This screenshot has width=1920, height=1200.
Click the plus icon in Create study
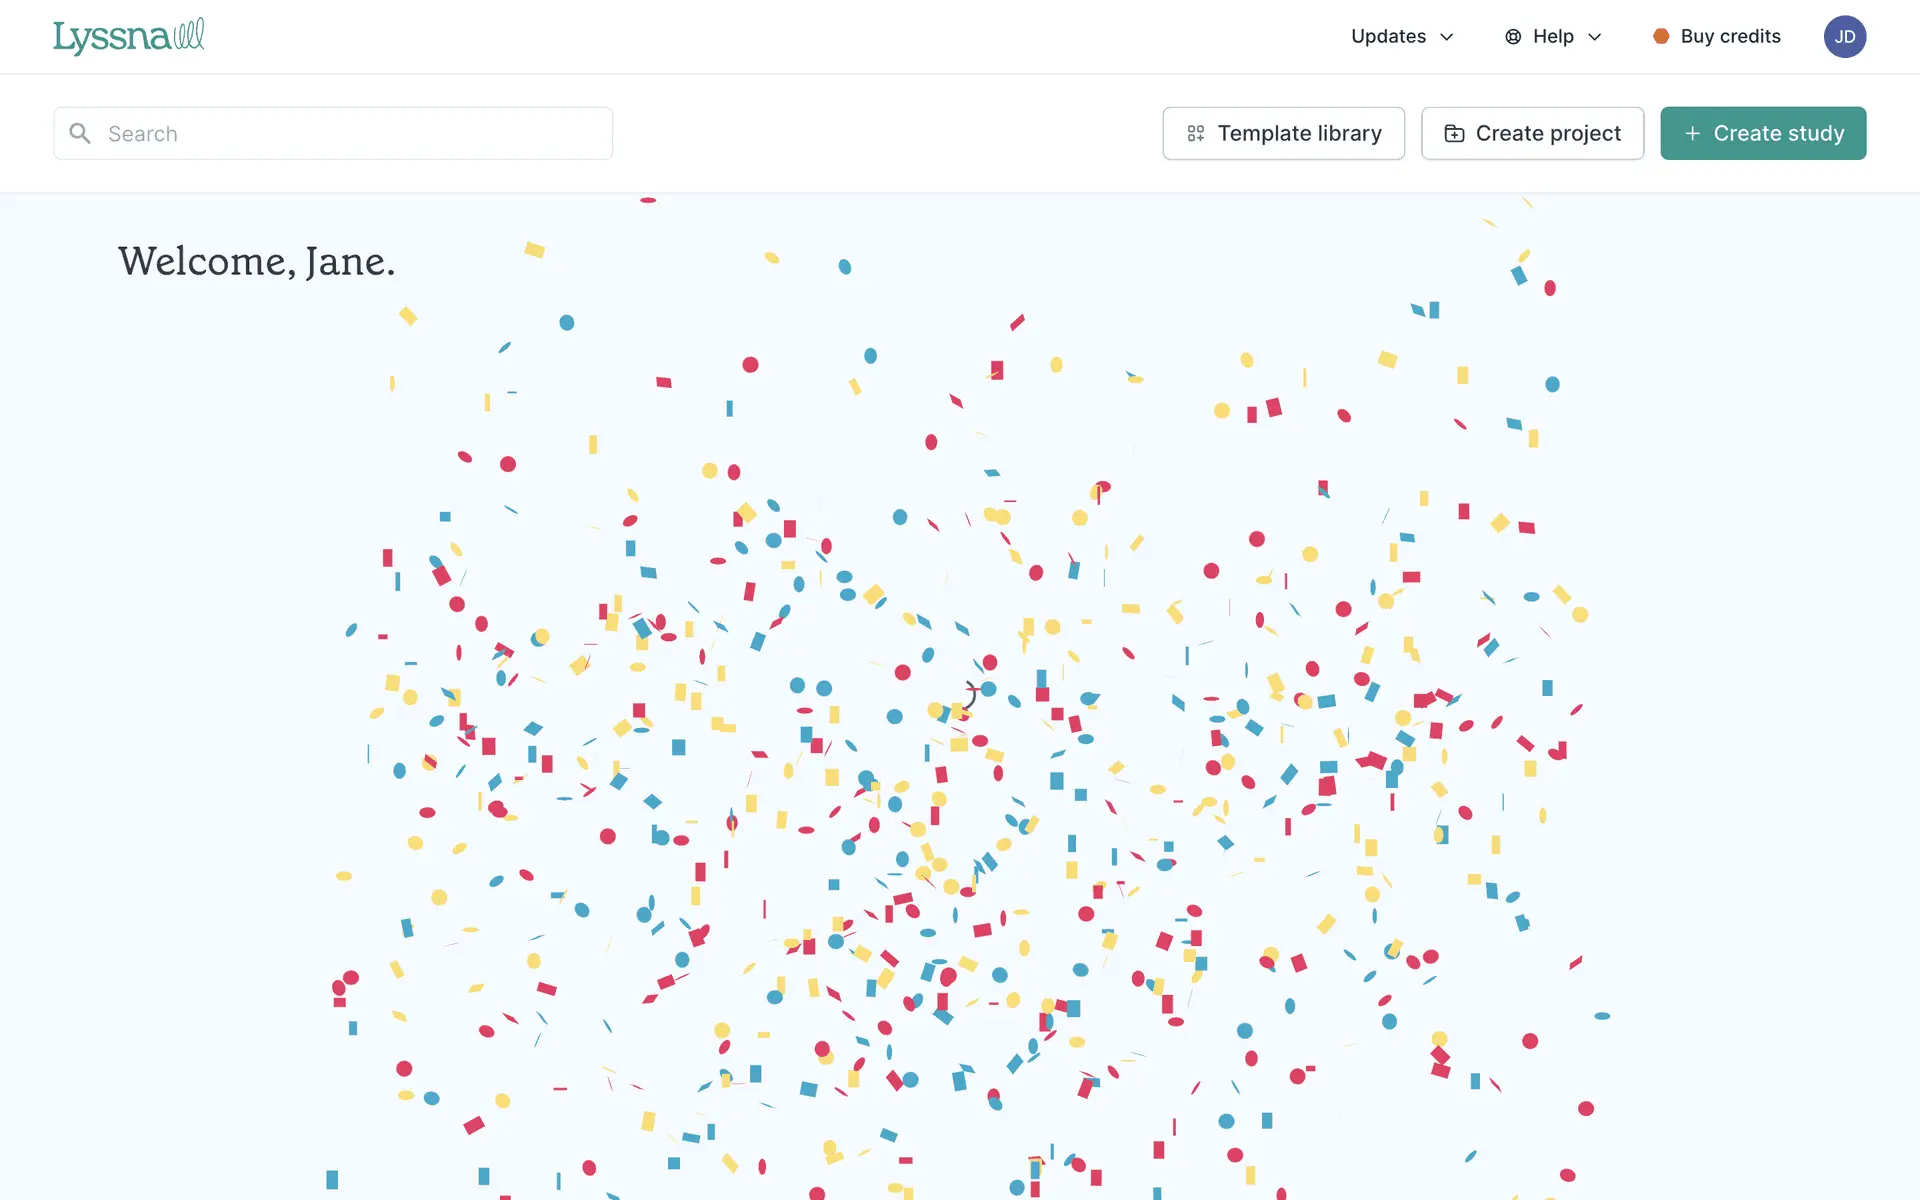pos(1692,133)
